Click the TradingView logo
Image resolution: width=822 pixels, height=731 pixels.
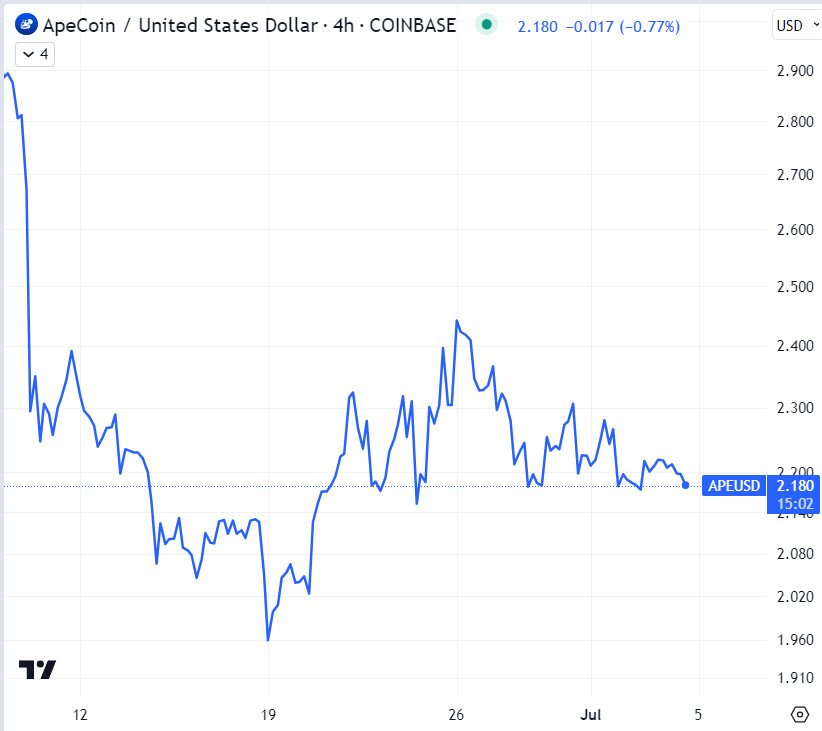coord(37,670)
